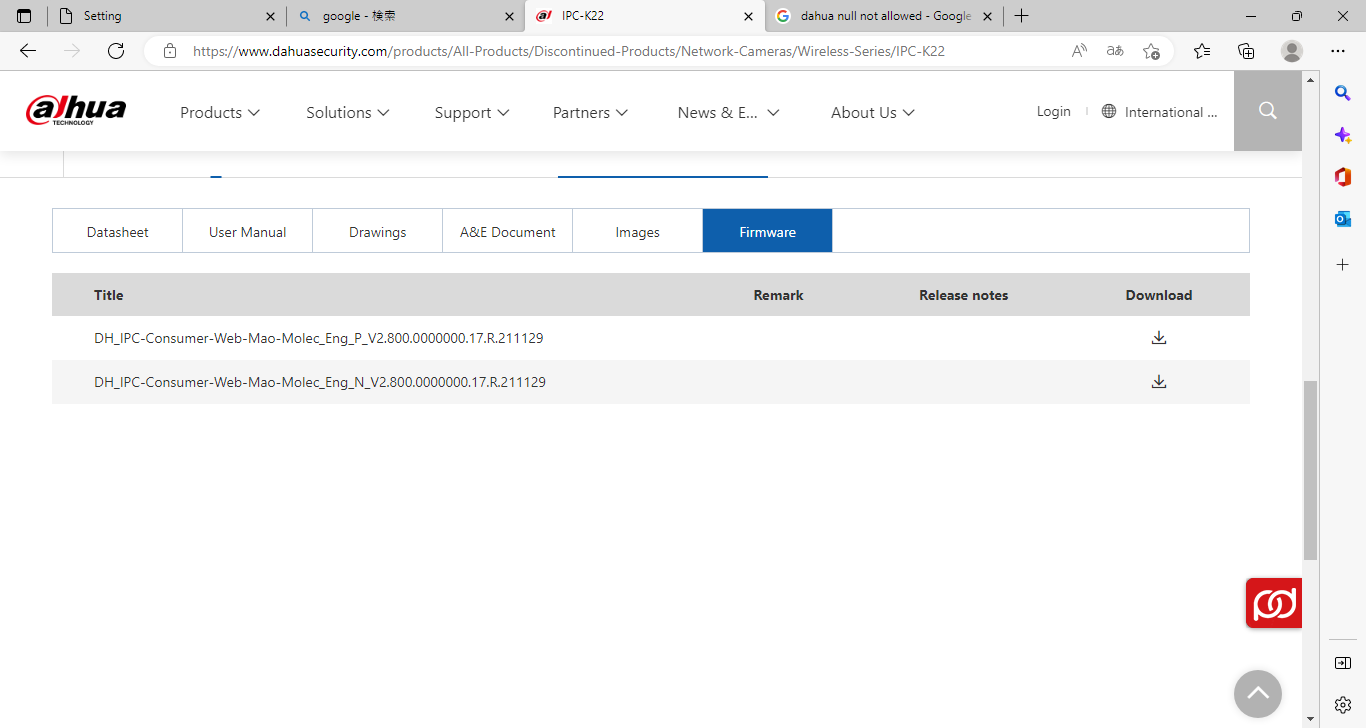Expand the Support menu
Viewport: 1366px width, 728px height.
[472, 113]
